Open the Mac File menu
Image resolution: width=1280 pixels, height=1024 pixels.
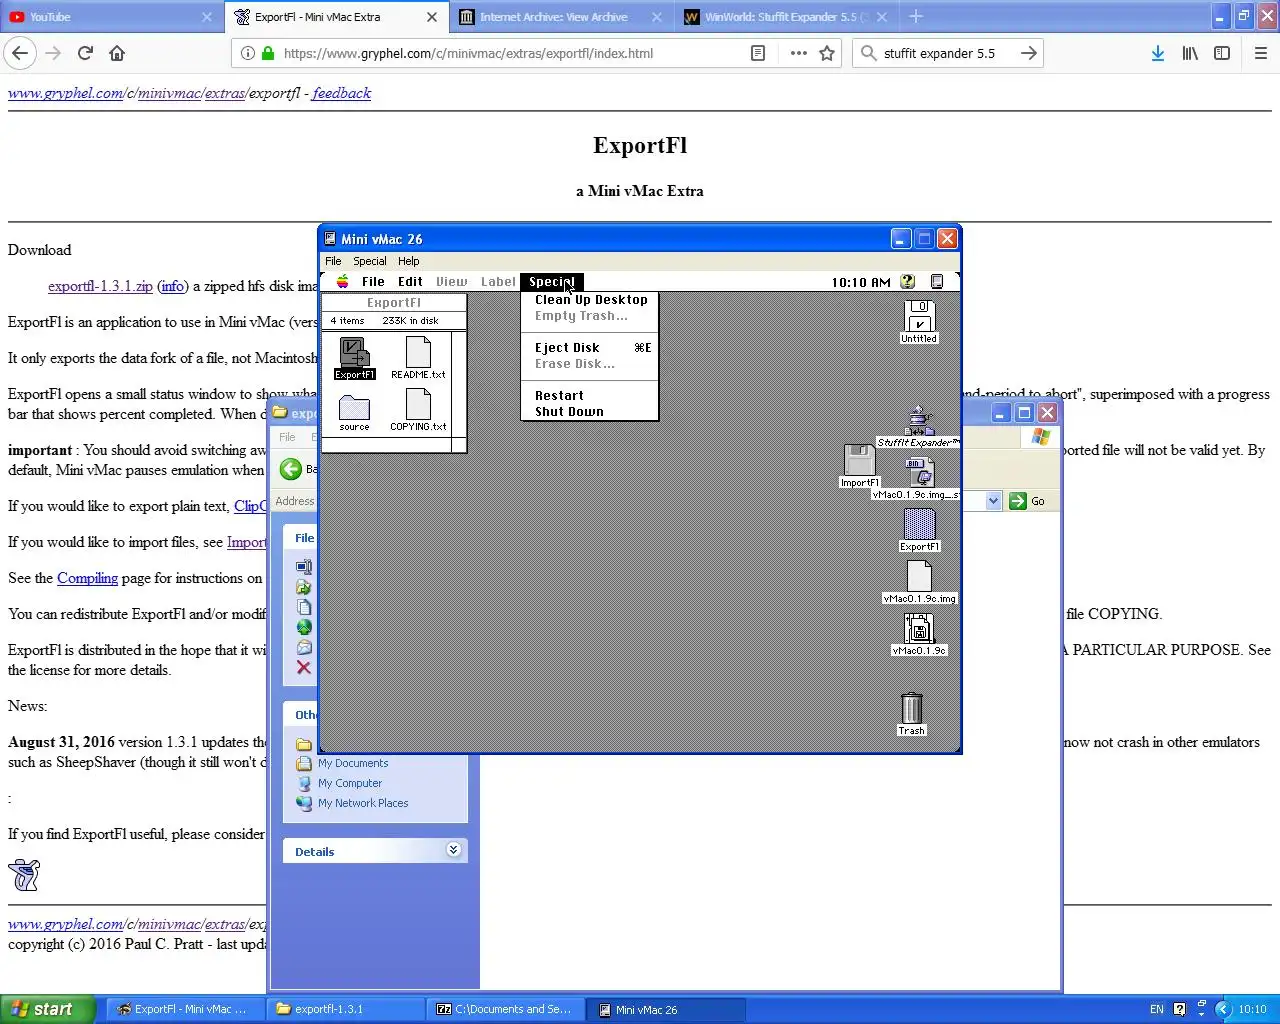pyautogui.click(x=373, y=282)
